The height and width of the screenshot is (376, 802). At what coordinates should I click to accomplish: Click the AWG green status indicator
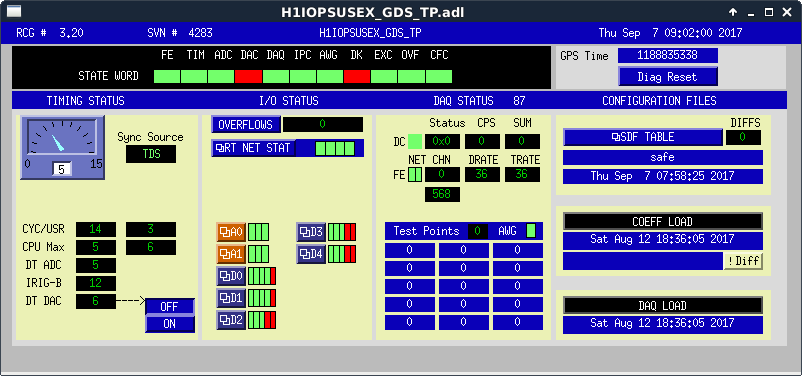coord(531,231)
